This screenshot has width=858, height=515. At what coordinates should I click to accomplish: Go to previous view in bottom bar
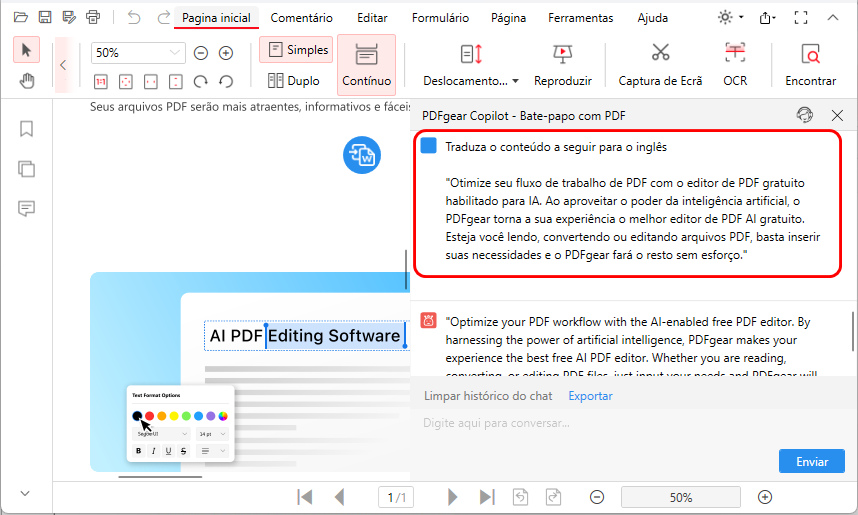520,497
